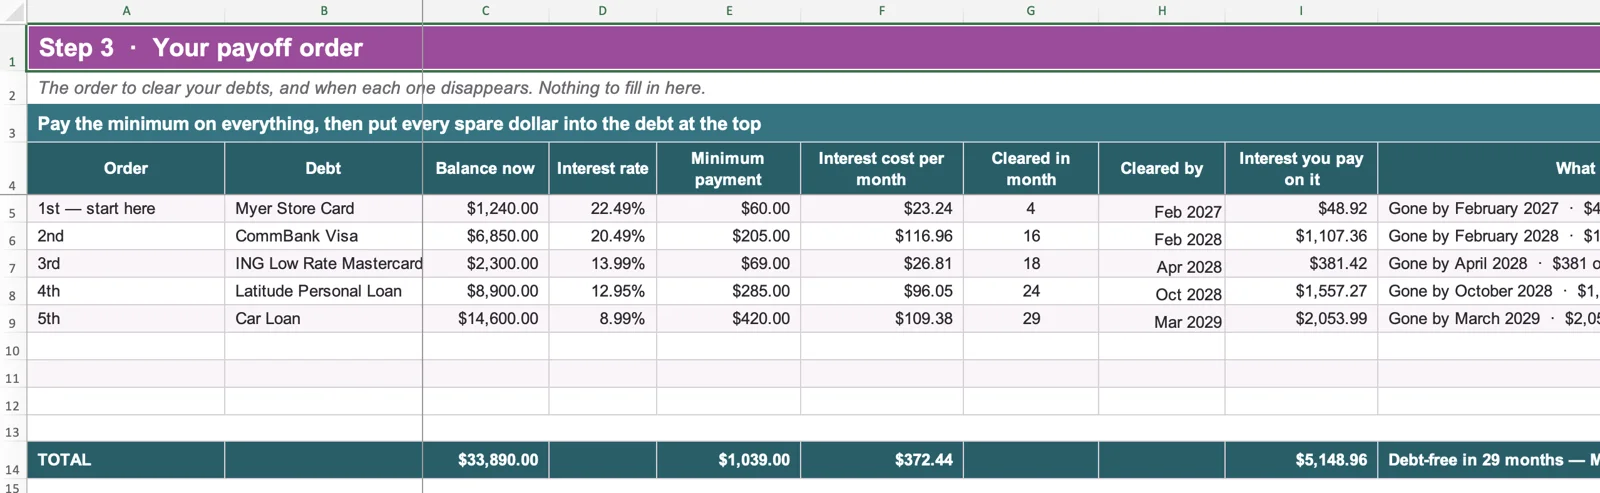Screen dimensions: 1600x493
Task: Select column G header
Action: click(1031, 11)
